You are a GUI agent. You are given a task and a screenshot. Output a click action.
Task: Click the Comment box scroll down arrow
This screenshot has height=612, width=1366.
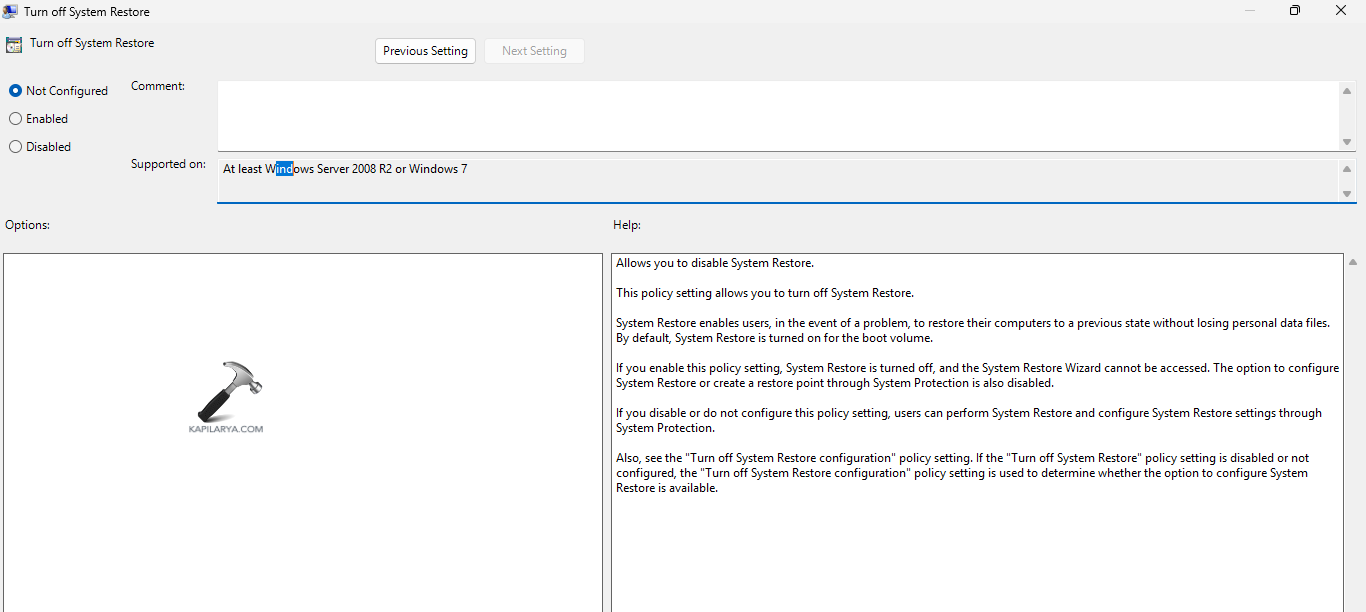click(x=1347, y=140)
